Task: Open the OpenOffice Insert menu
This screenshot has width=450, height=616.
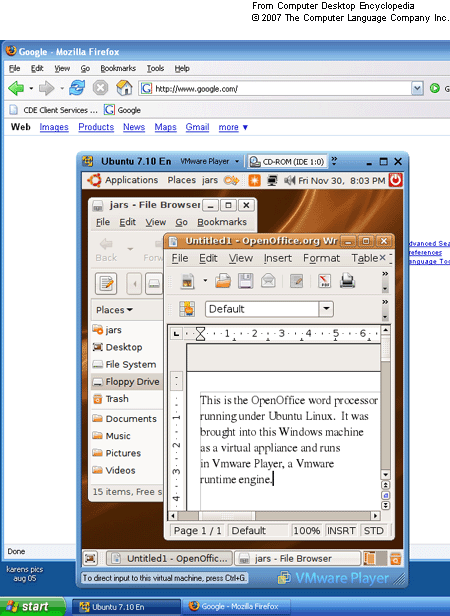Action: click(278, 258)
